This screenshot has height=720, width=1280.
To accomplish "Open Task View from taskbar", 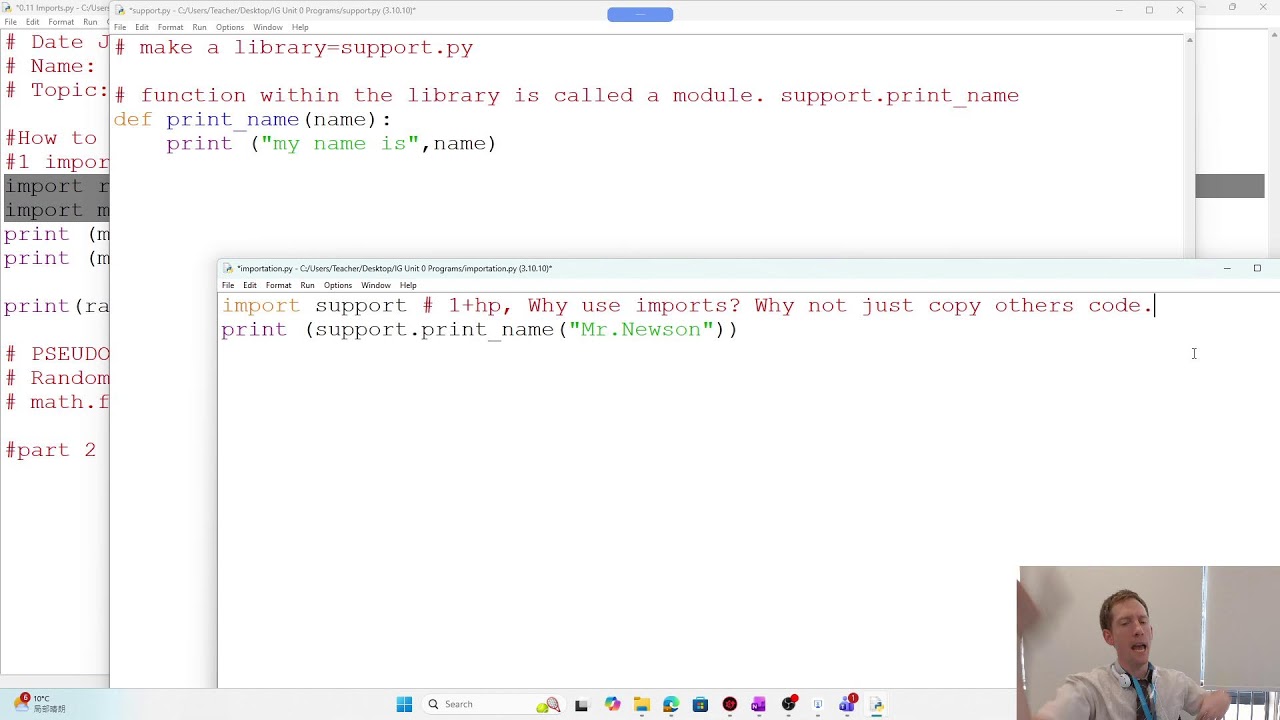I will (581, 704).
